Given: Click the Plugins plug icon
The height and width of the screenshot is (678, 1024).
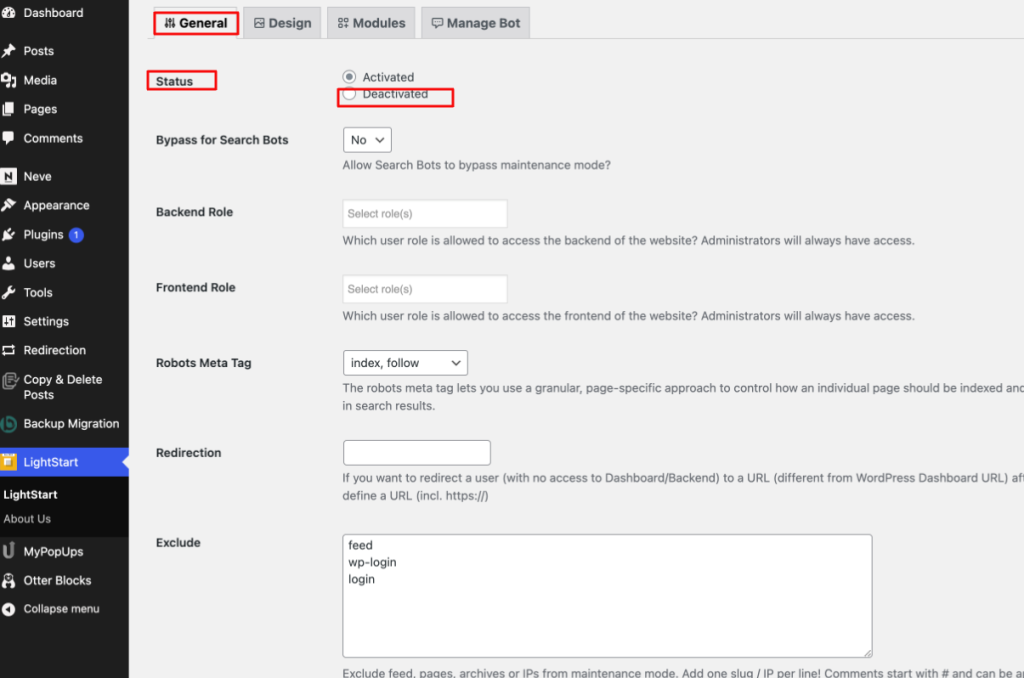Looking at the screenshot, I should tap(8, 234).
